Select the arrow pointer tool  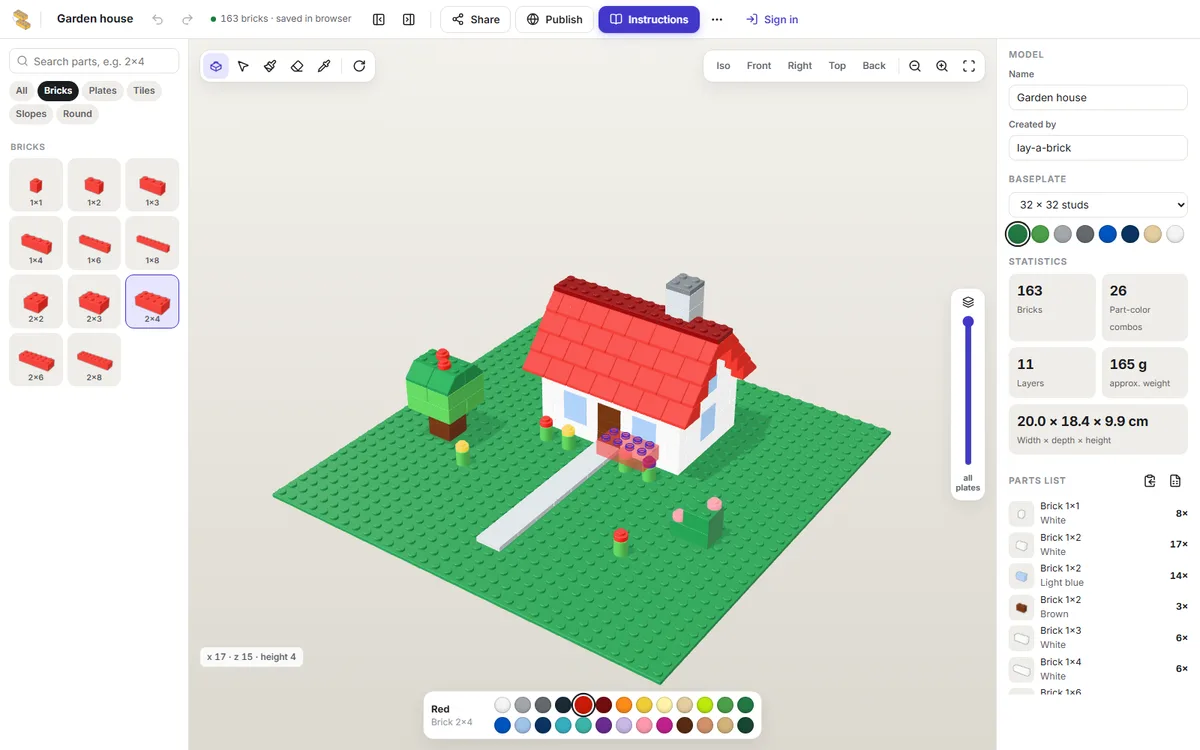(x=243, y=66)
